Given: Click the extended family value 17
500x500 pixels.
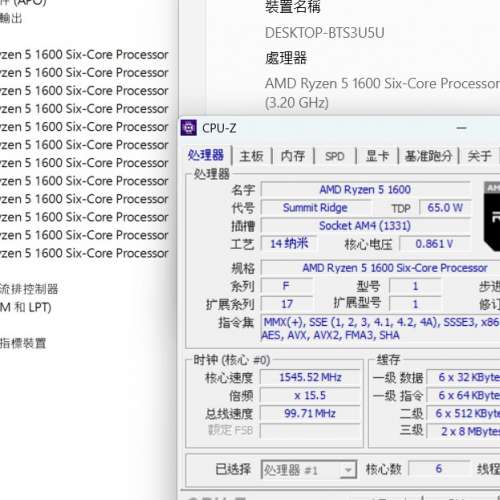Looking at the screenshot, I should click(x=287, y=304).
